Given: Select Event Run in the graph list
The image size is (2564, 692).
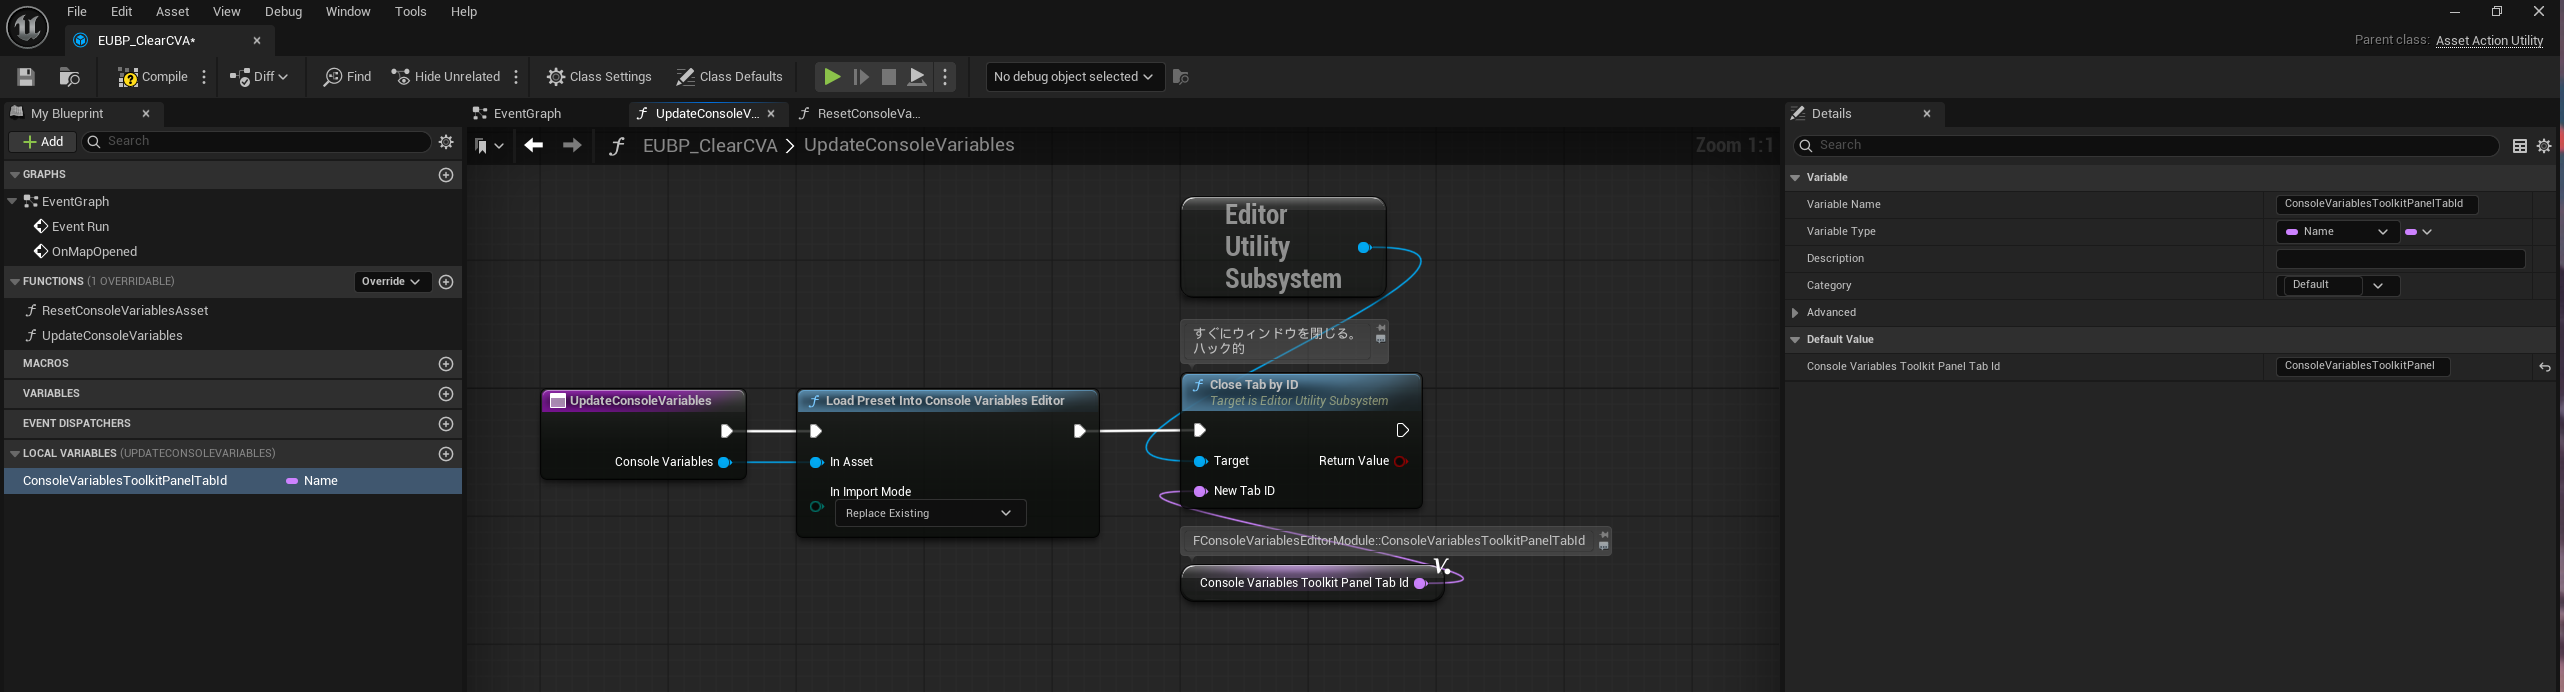Looking at the screenshot, I should tap(80, 227).
